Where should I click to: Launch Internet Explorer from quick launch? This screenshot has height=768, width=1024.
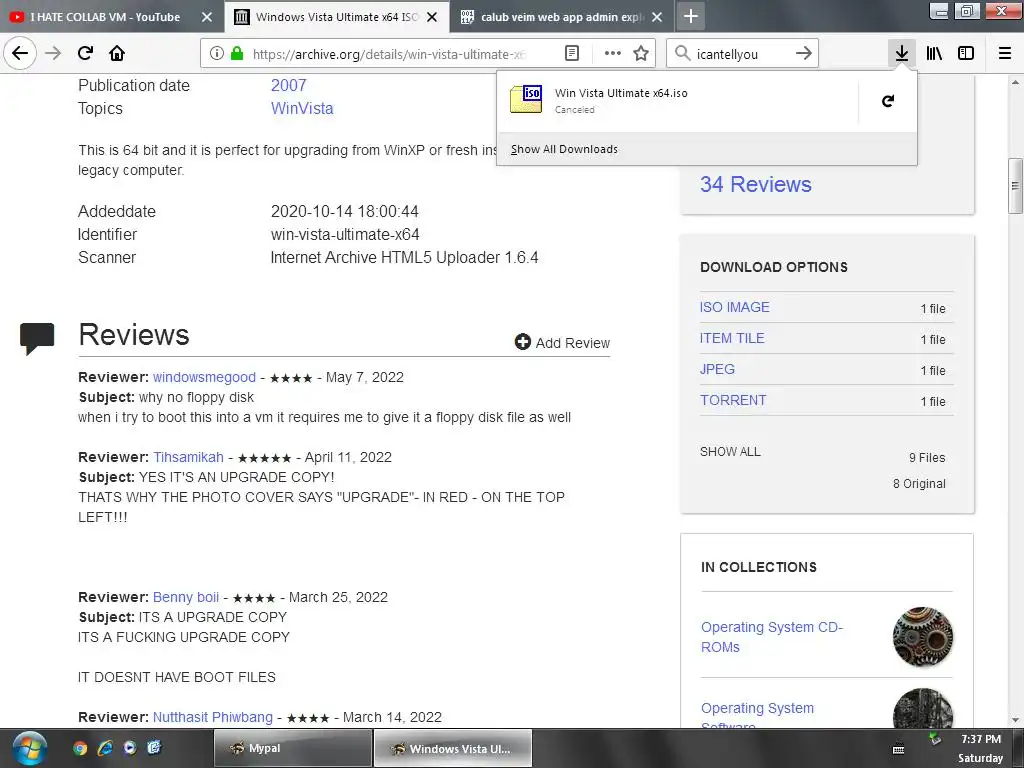point(104,748)
